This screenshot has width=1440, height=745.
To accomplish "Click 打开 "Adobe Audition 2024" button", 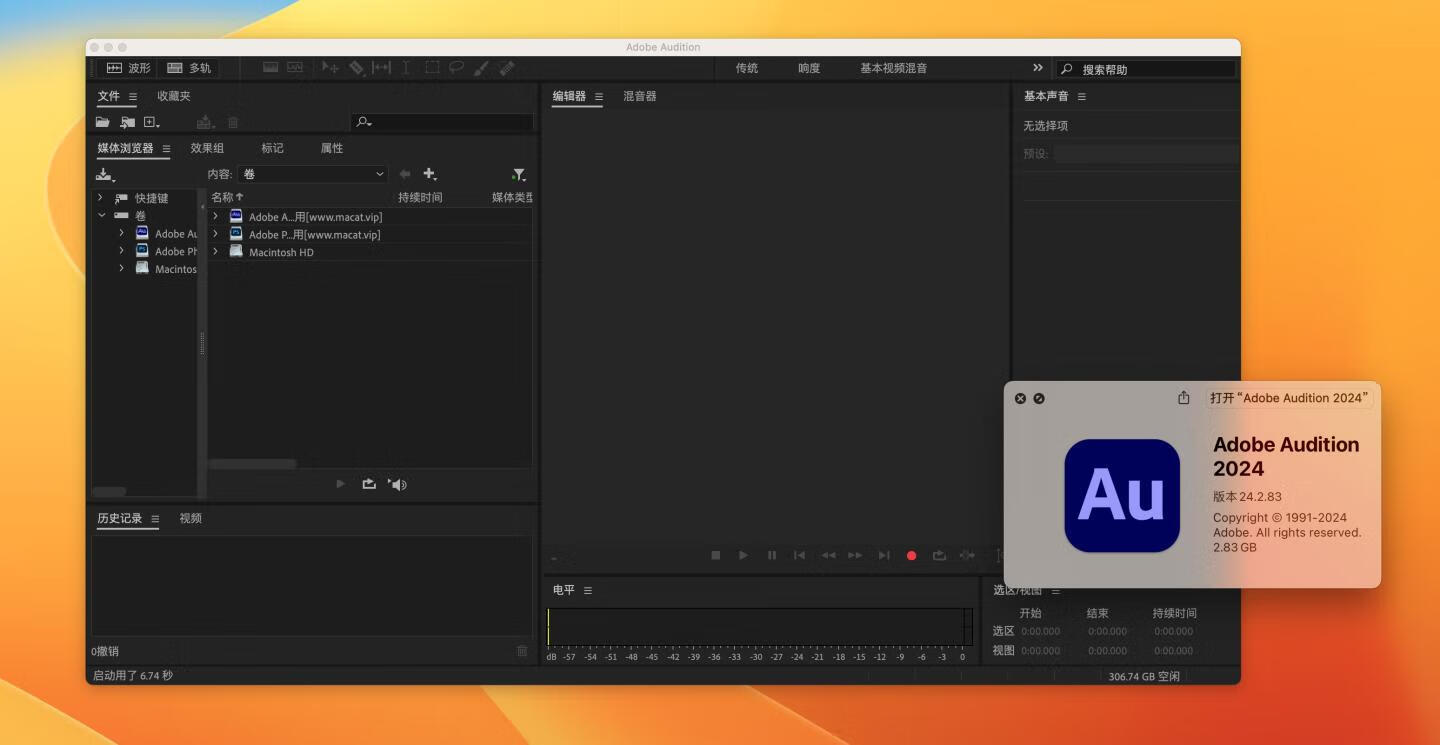I will [1289, 398].
